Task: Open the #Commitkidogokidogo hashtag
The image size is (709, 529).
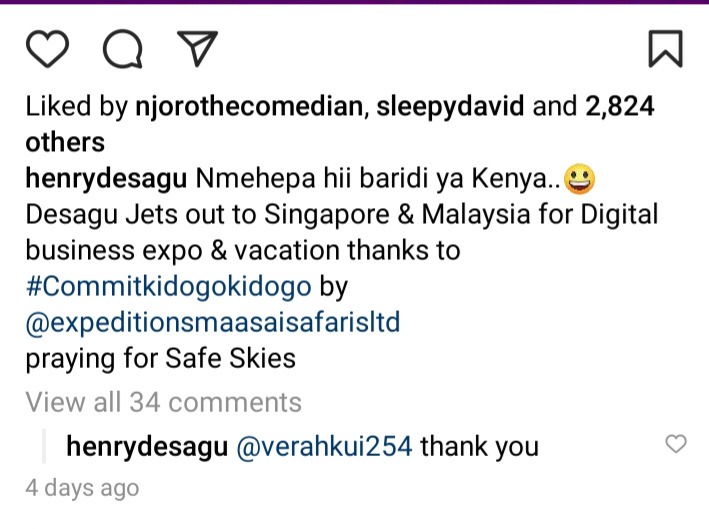Action: 169,286
